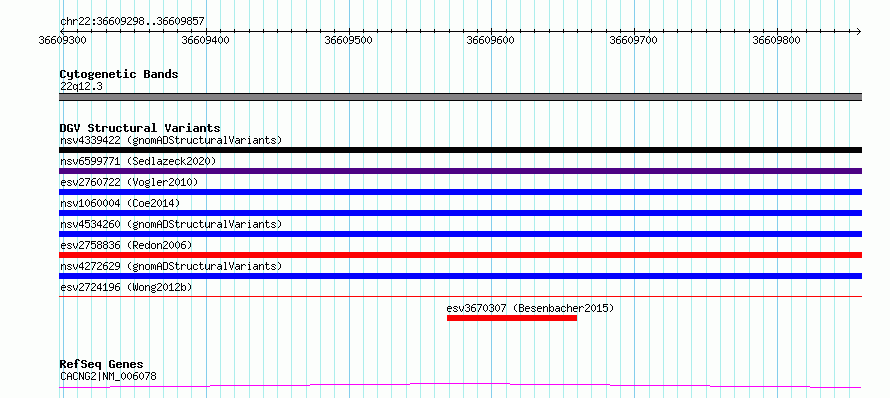The image size is (890, 398).
Task: Click the short red esv3670307 bar
Action: [512, 318]
